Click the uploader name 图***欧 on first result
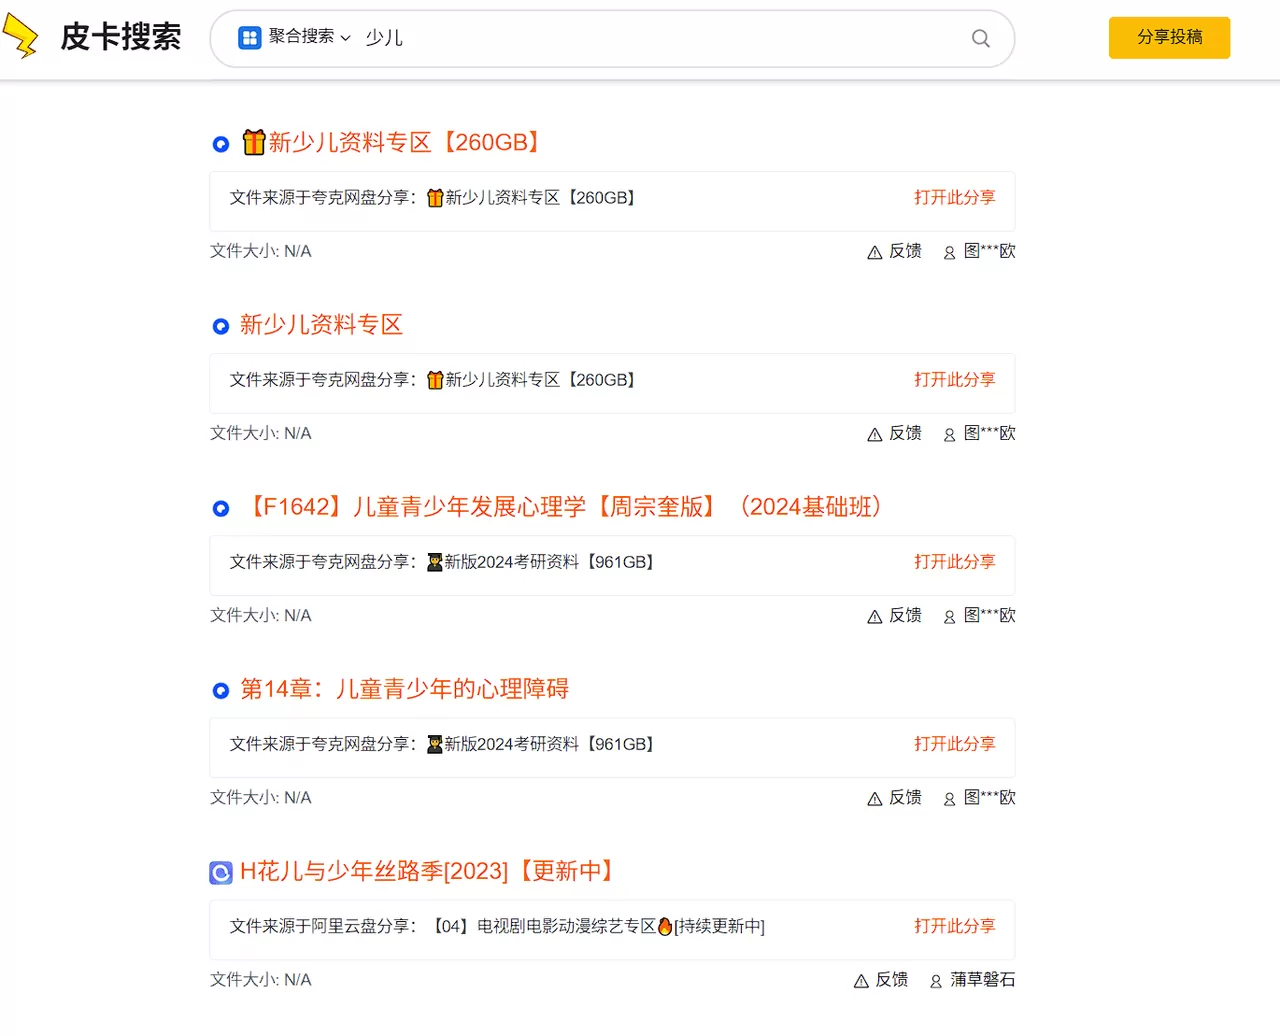This screenshot has width=1280, height=1036. 990,251
